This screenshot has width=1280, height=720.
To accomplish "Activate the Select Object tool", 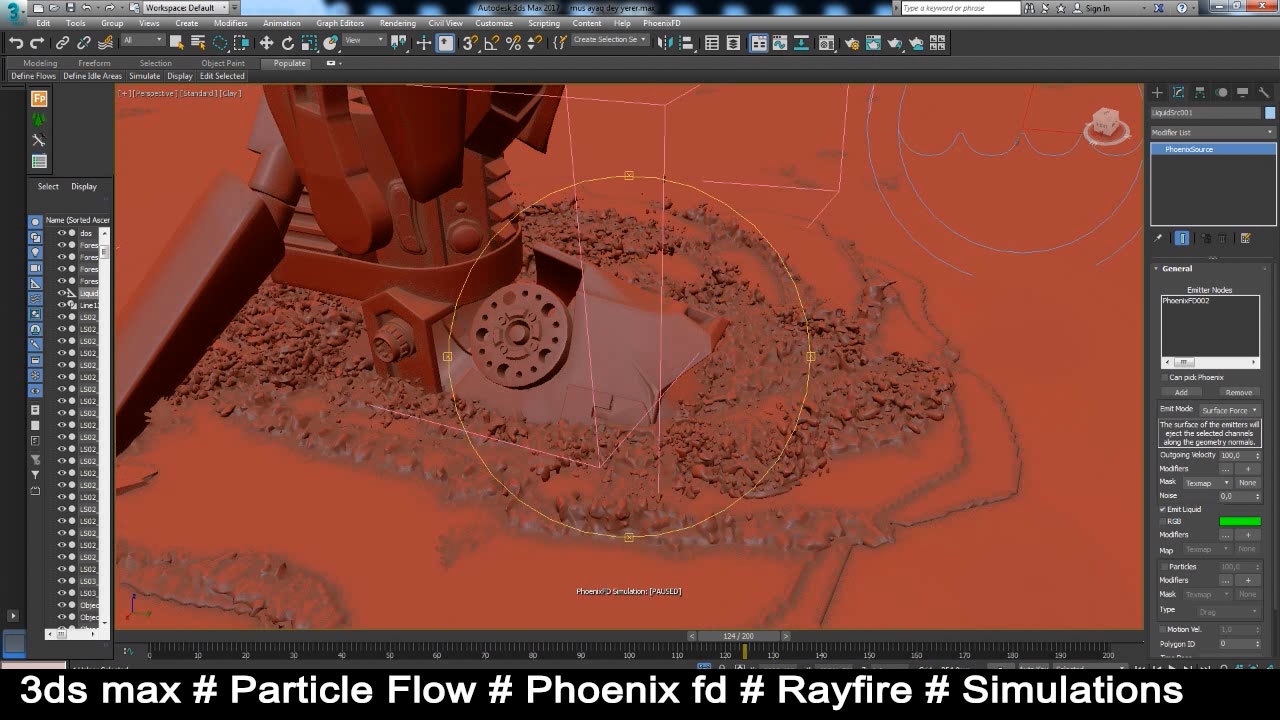I will pyautogui.click(x=177, y=43).
